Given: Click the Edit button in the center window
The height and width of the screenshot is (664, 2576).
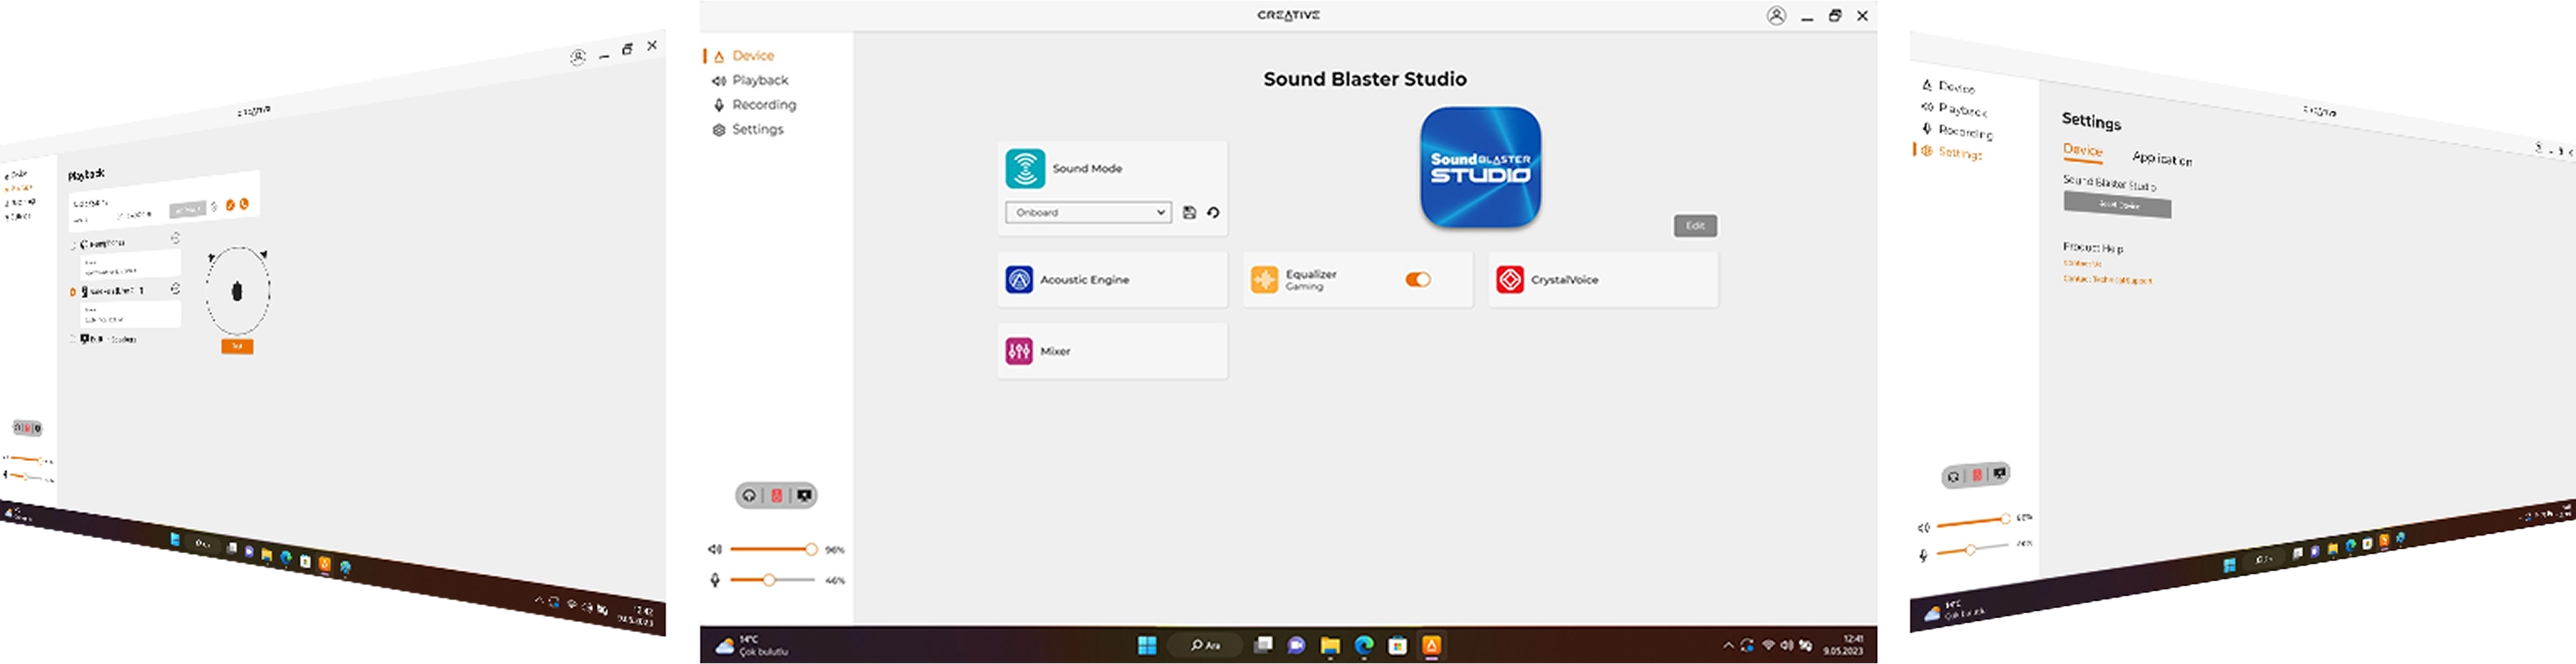Looking at the screenshot, I should [1695, 226].
